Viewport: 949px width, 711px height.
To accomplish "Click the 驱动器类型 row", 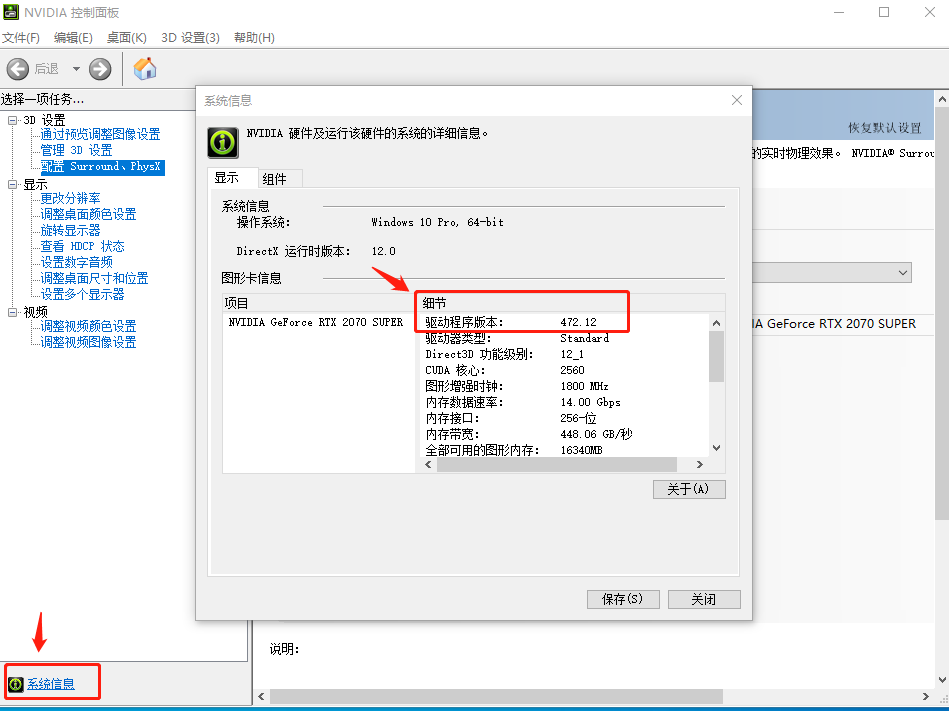I will [565, 338].
